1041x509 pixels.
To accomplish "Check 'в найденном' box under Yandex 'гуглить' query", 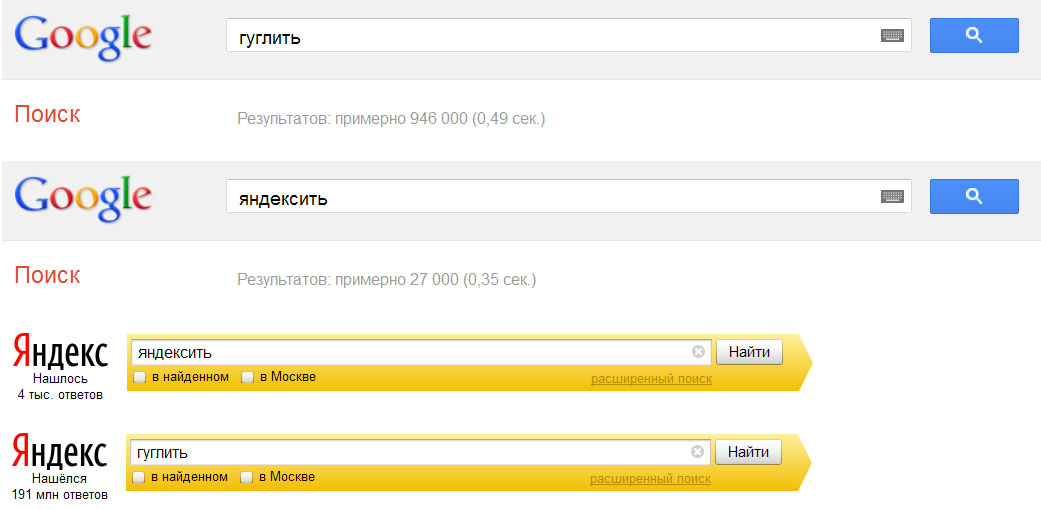I will point(138,478).
